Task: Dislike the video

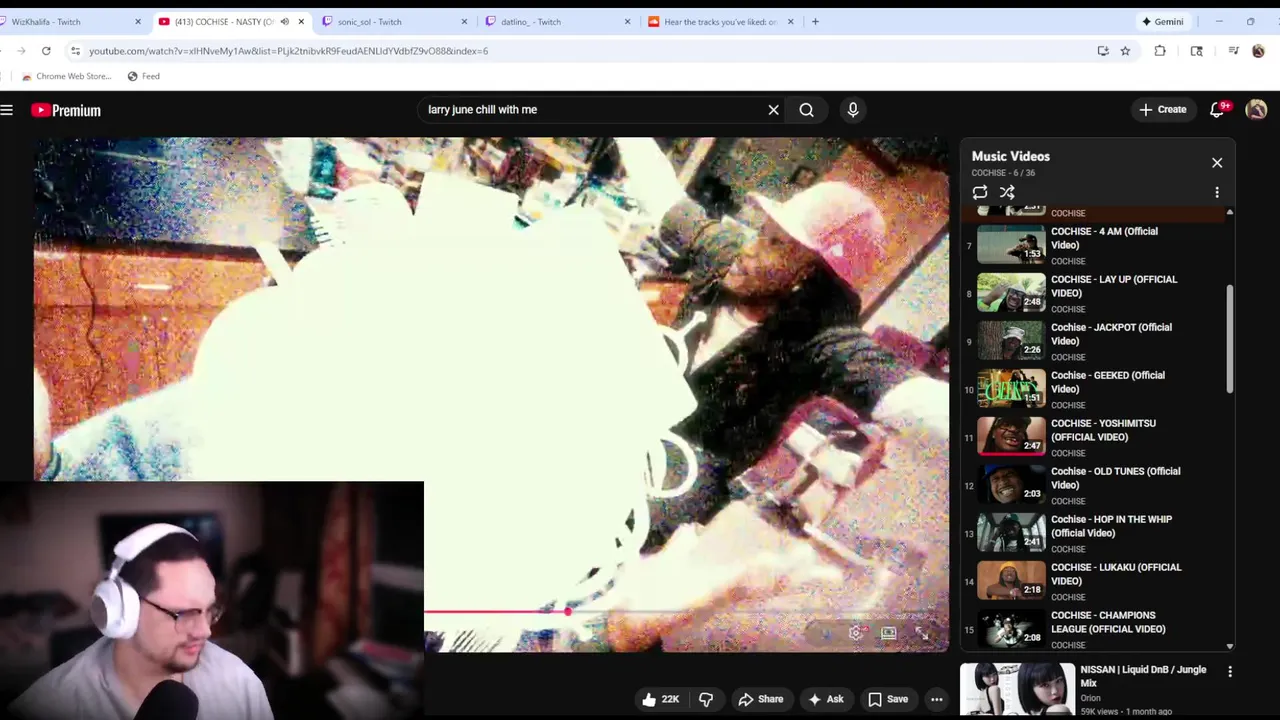Action: tap(706, 699)
